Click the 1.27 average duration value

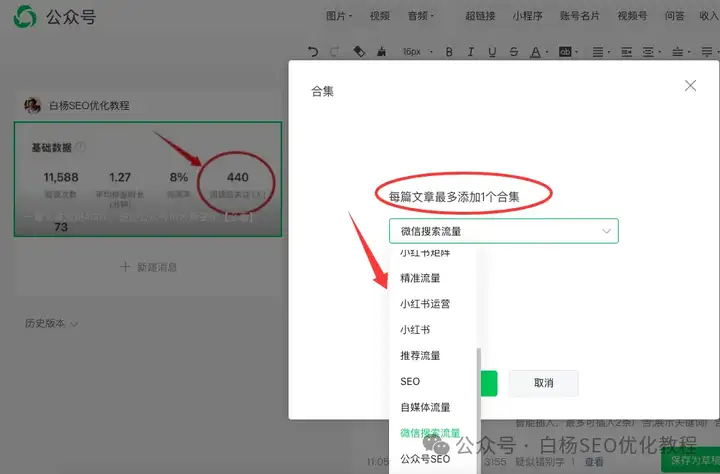(x=120, y=177)
